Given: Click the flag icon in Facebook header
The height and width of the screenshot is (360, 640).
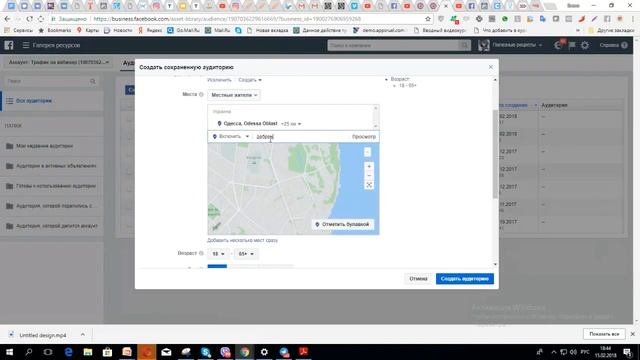Looking at the screenshot, I should pos(572,45).
